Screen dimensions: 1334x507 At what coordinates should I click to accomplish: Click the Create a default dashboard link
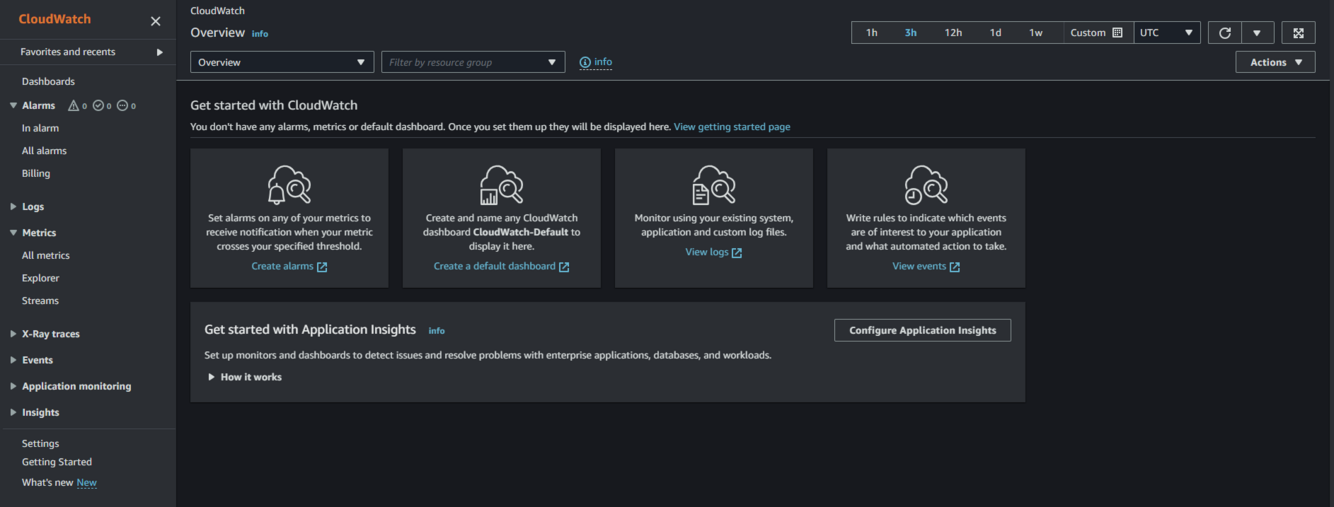(494, 267)
